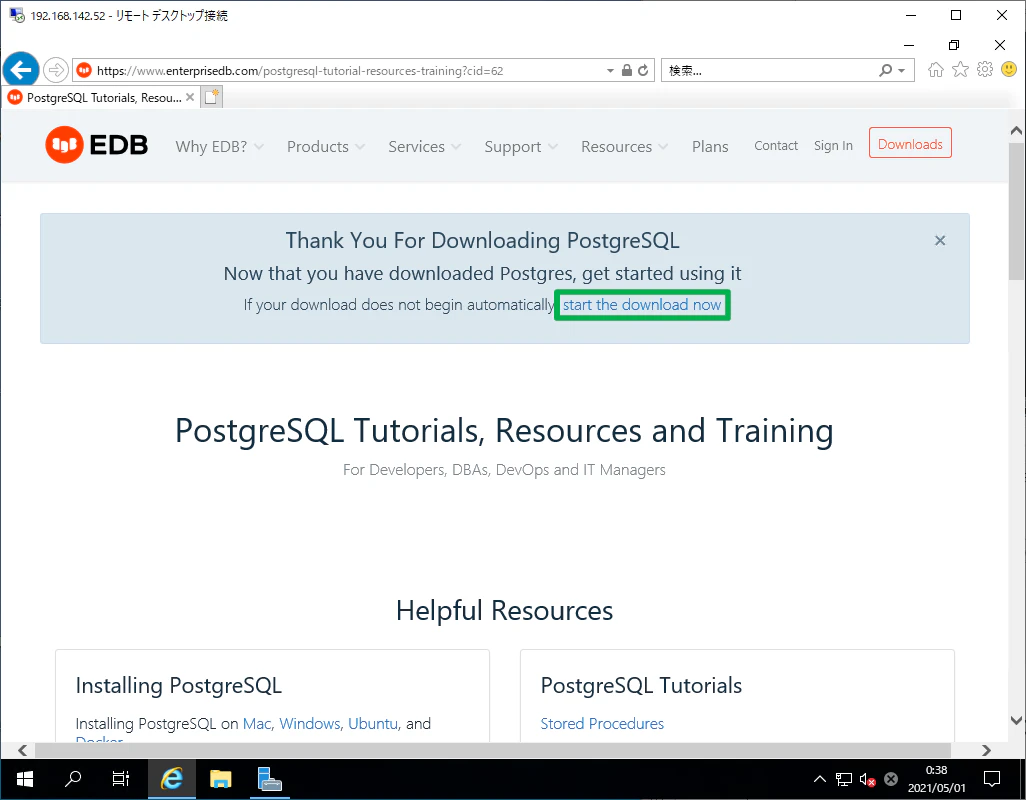The width and height of the screenshot is (1026, 800).
Task: Click the muted volume icon in tray
Action: point(868,779)
